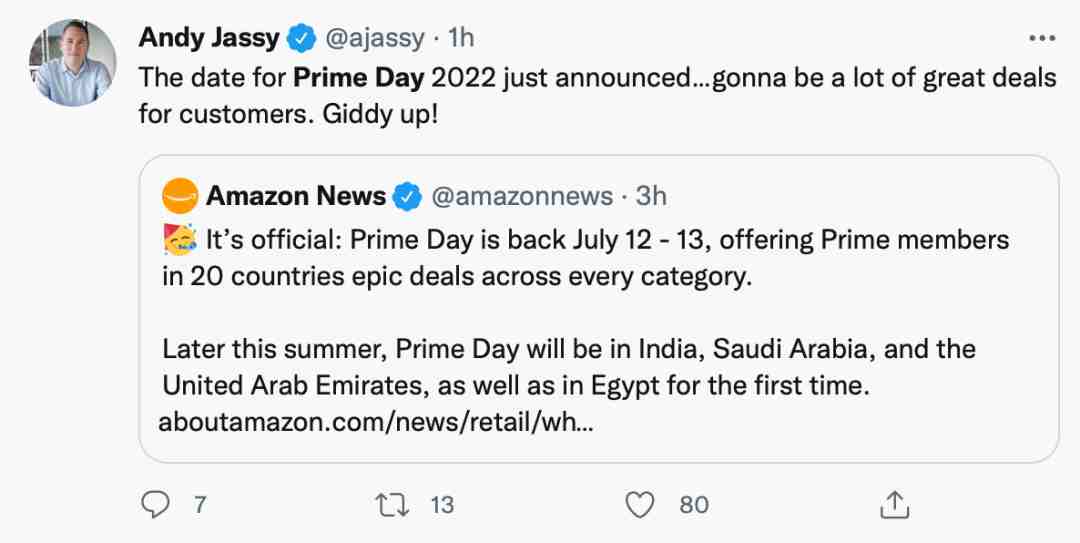Click verified badge next to Andy Jassy
This screenshot has height=543, width=1080.
(x=300, y=39)
